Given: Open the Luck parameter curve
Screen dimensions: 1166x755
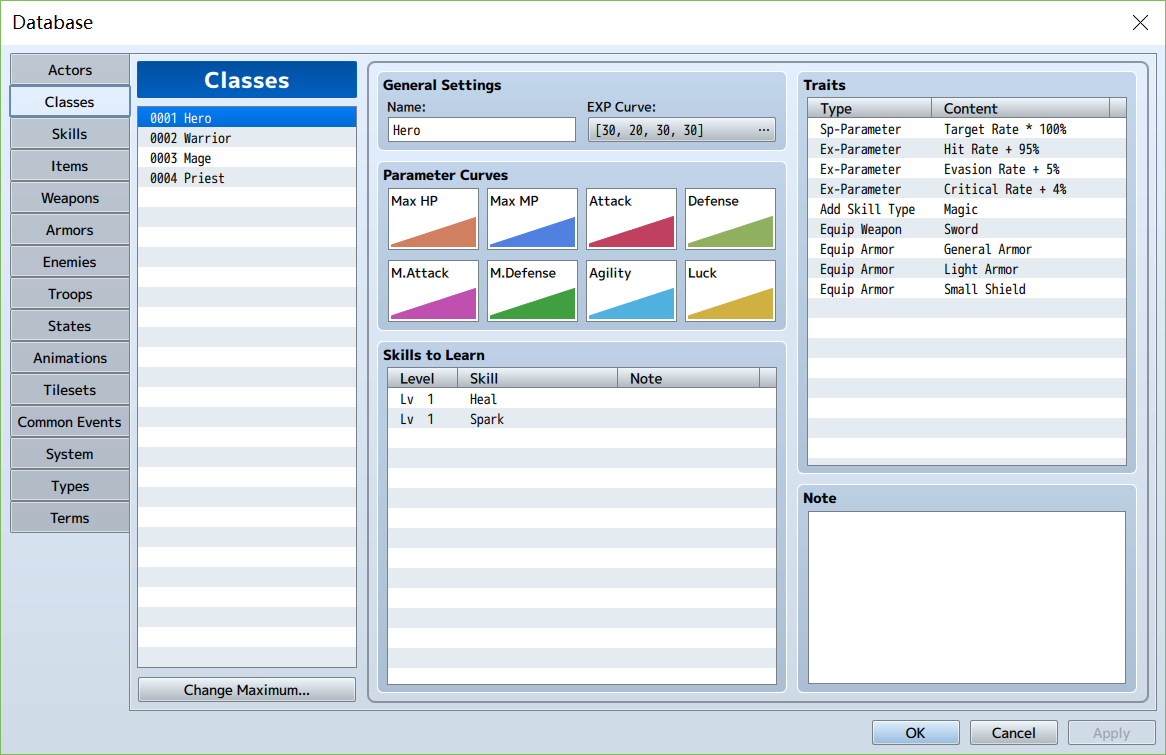Looking at the screenshot, I should pos(730,291).
